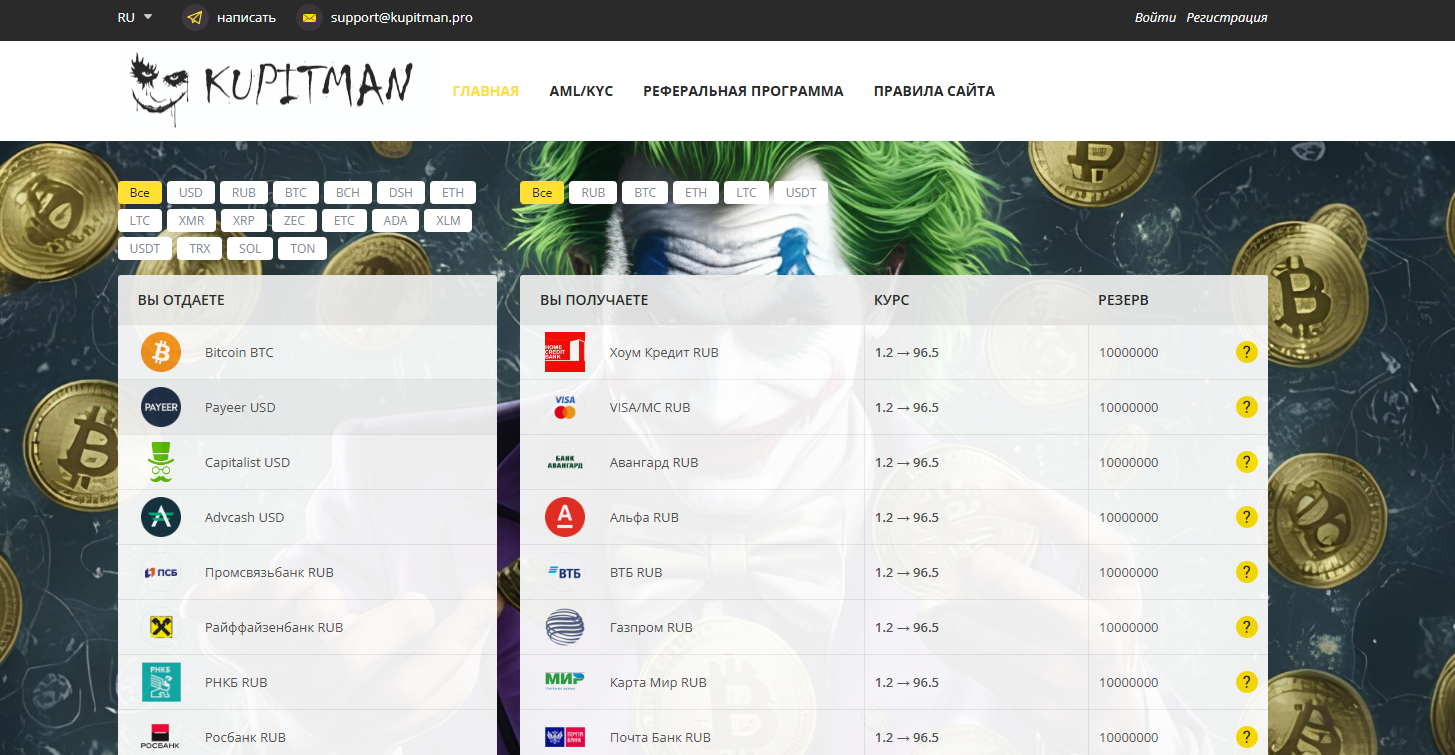Filter give currencies by SOL
Screen dimensions: 1455x755
click(250, 248)
